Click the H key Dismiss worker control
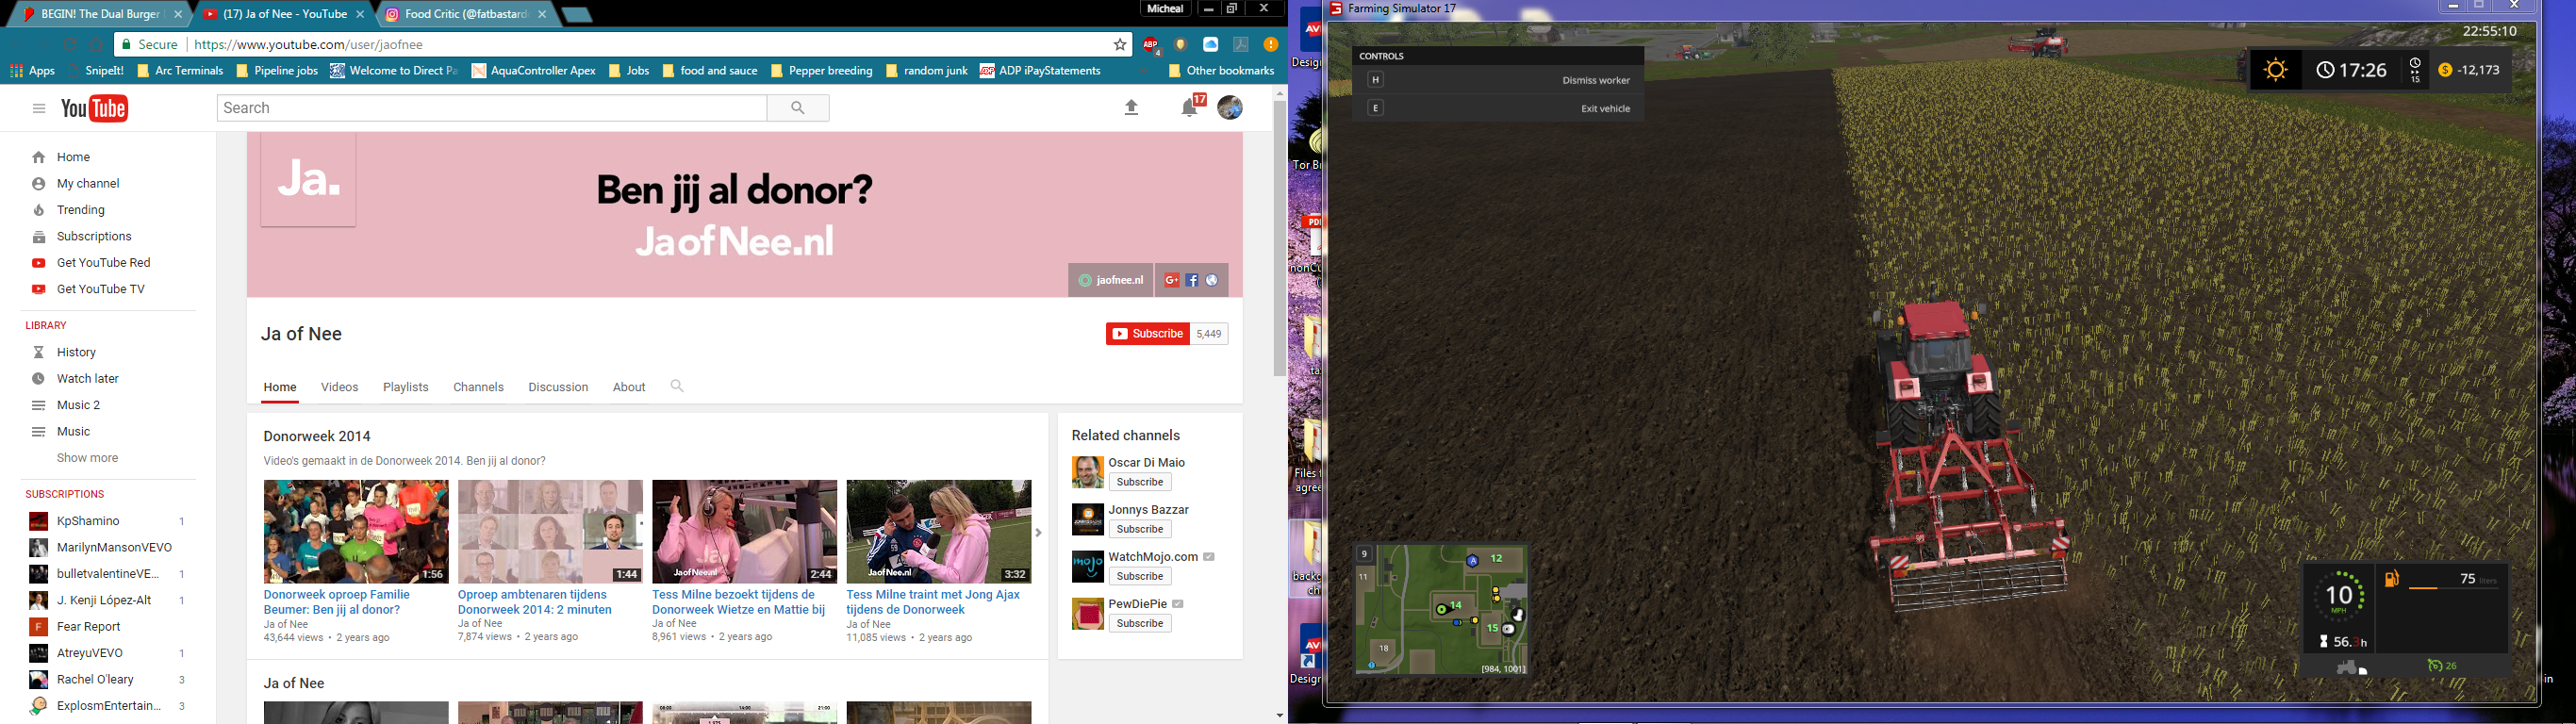 [x=1498, y=80]
